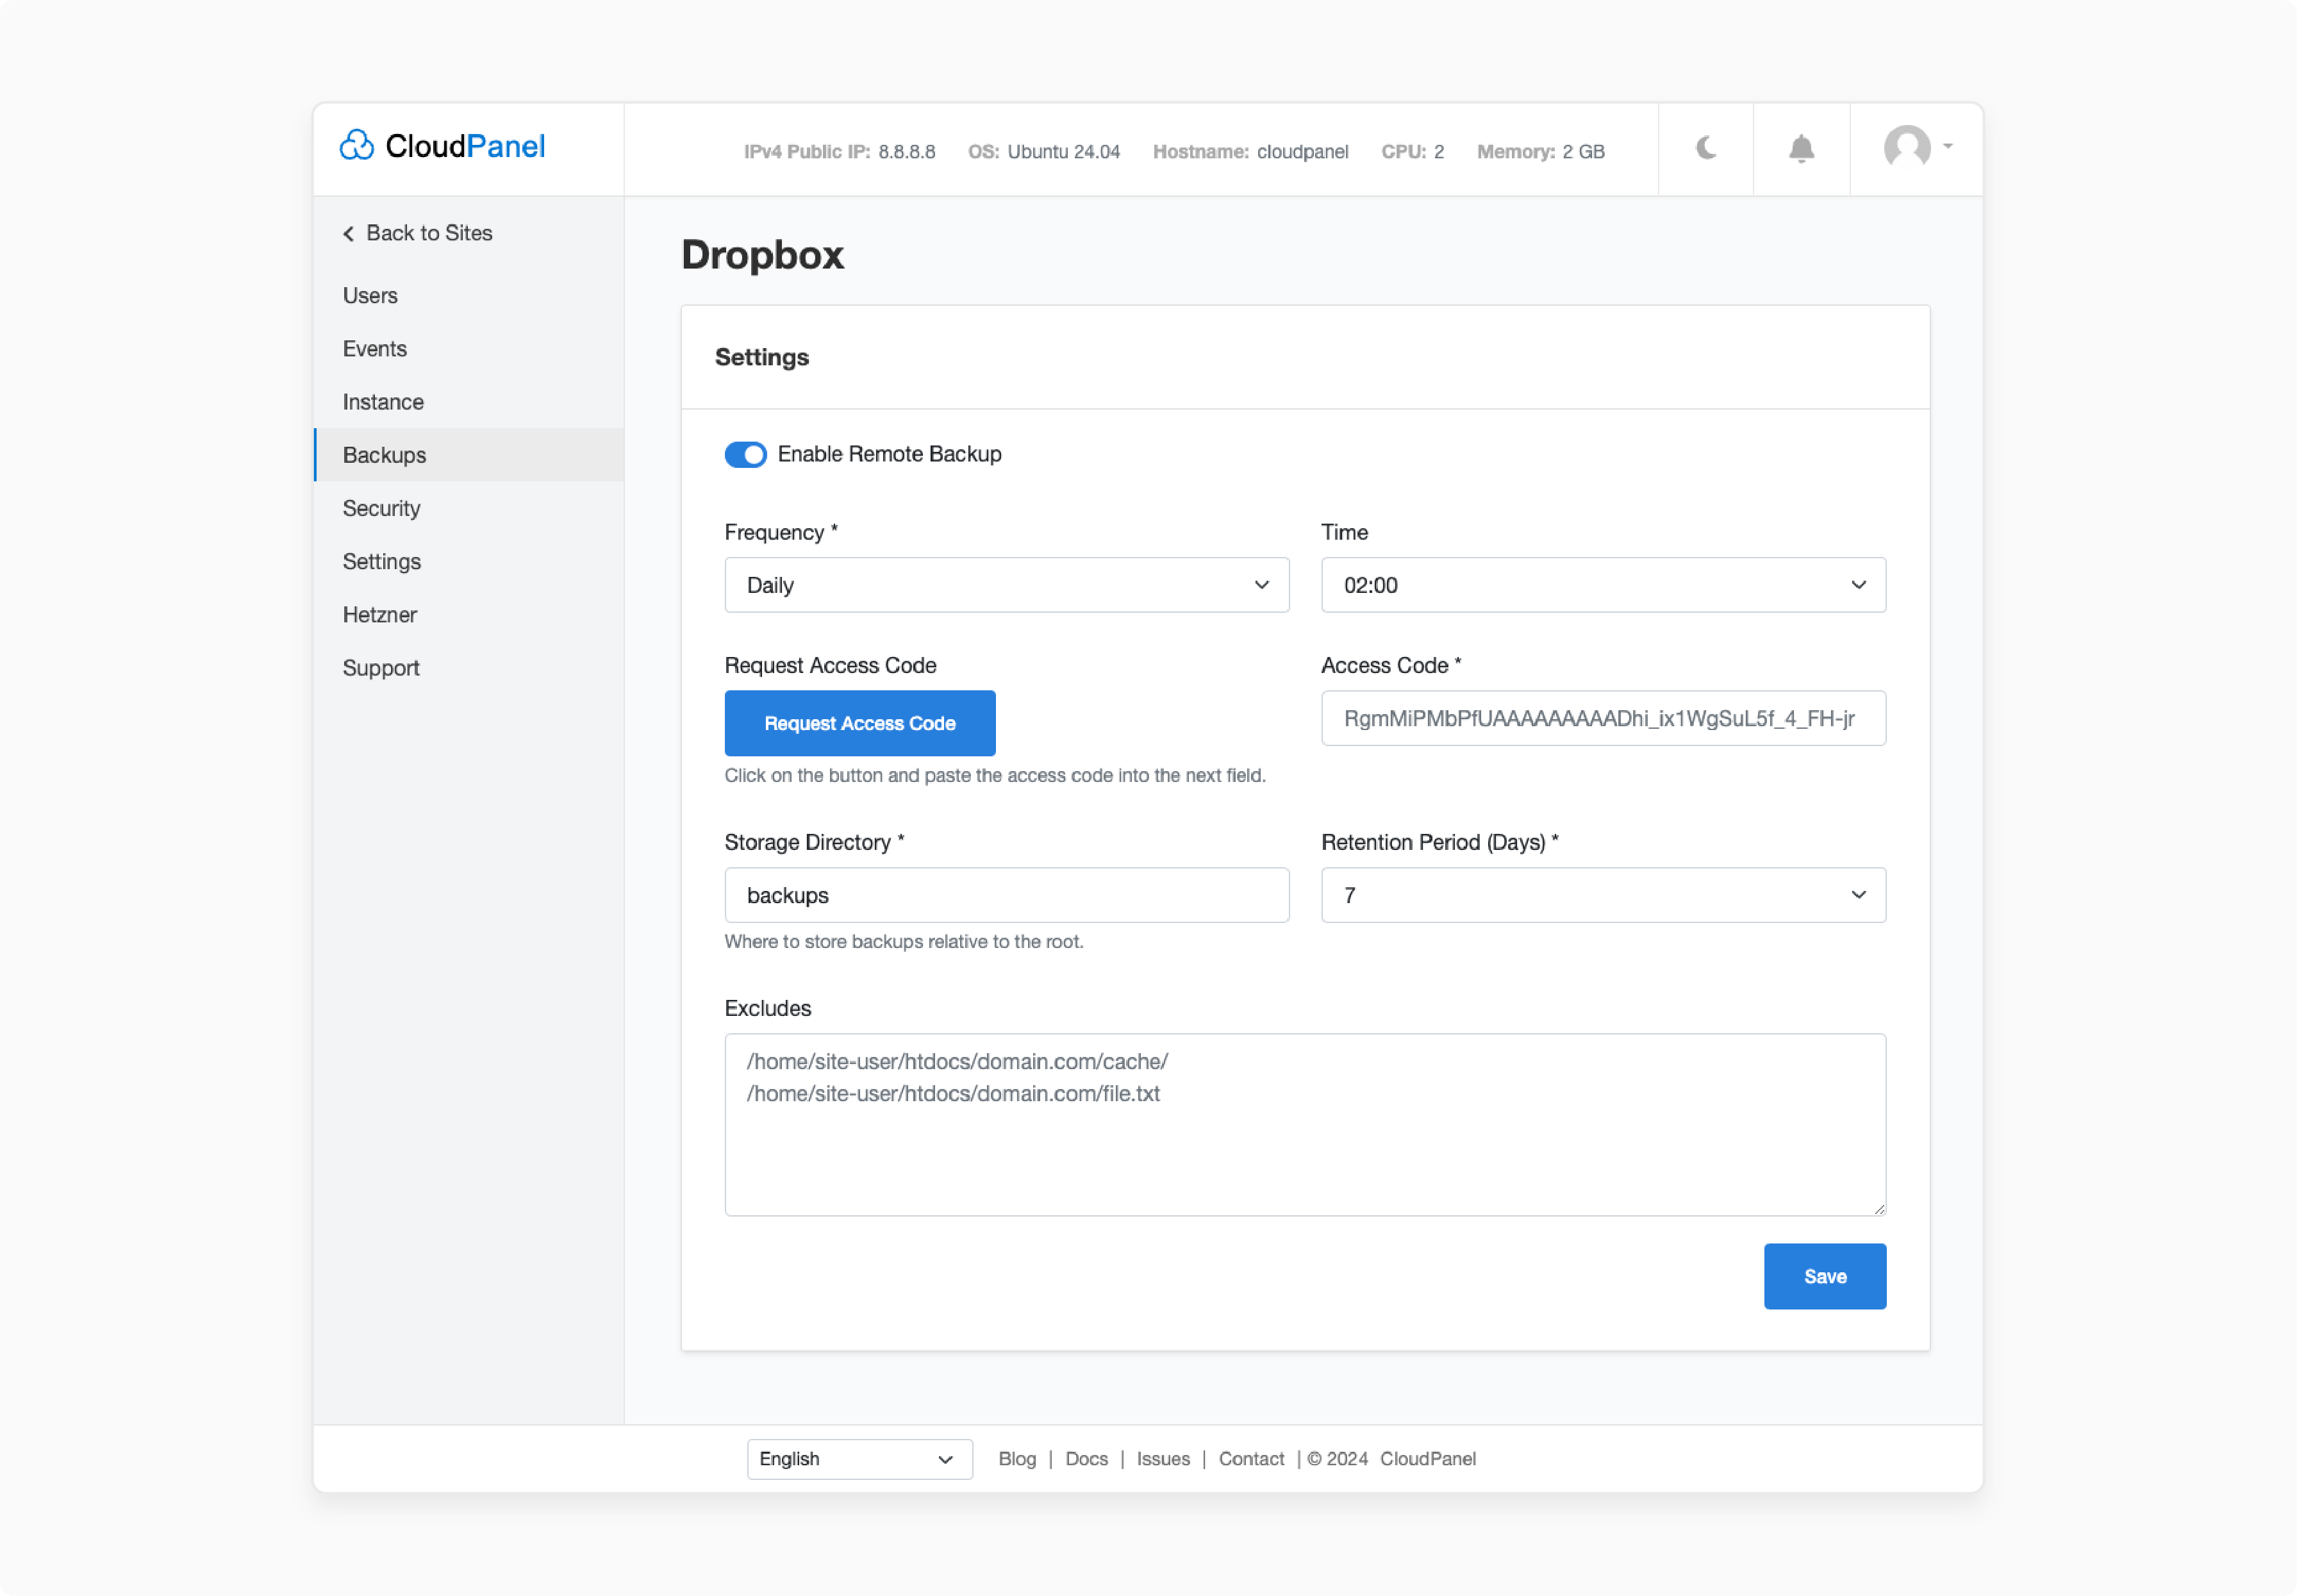Click the CPU: 2 header entry
The image size is (2297, 1596).
tap(1412, 152)
